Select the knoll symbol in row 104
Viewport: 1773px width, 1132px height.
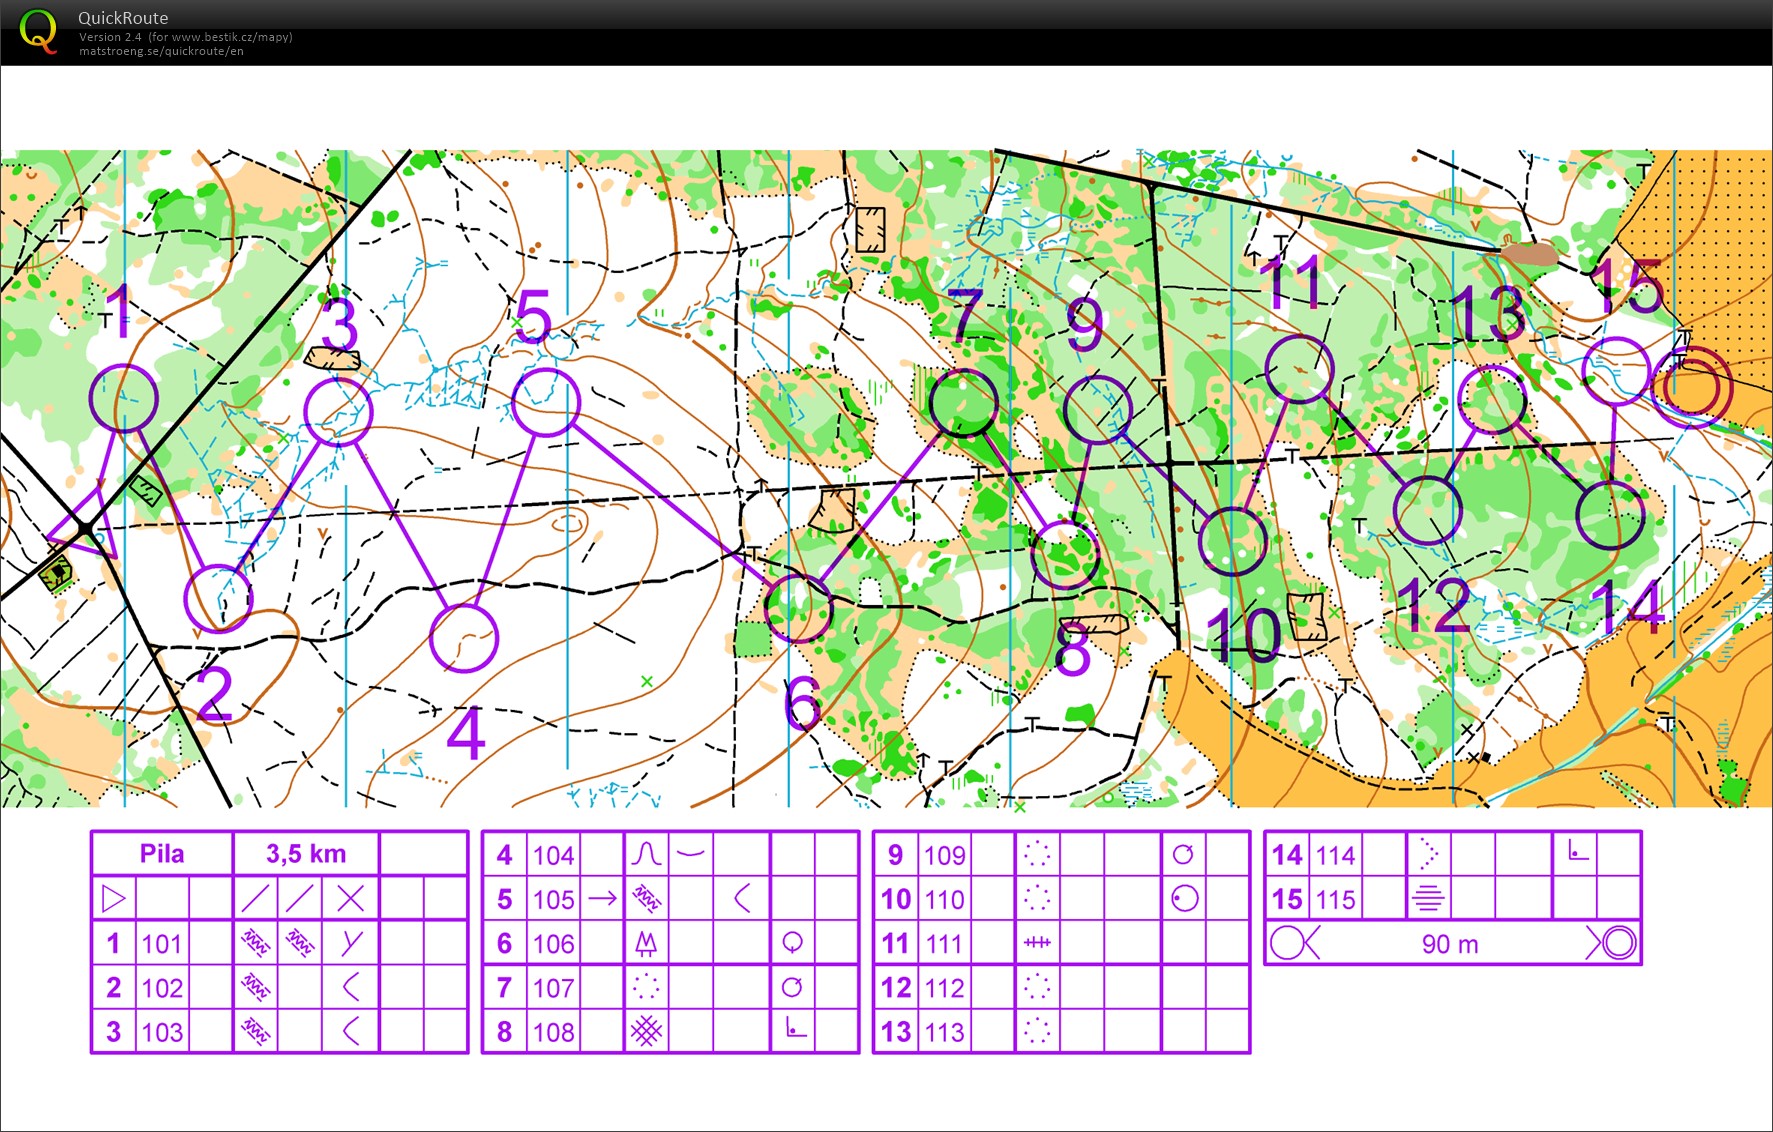pos(646,854)
